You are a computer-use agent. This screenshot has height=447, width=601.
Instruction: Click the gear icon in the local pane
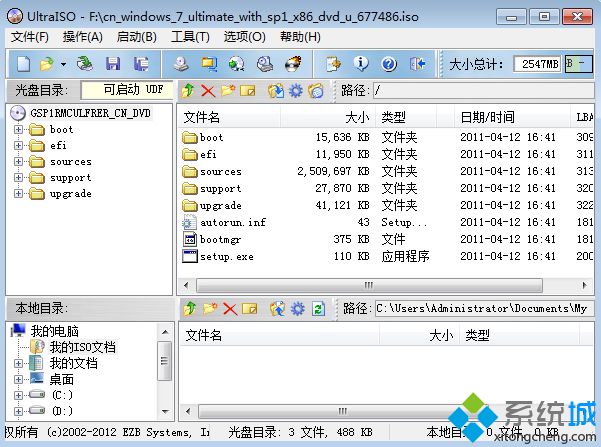(x=297, y=309)
